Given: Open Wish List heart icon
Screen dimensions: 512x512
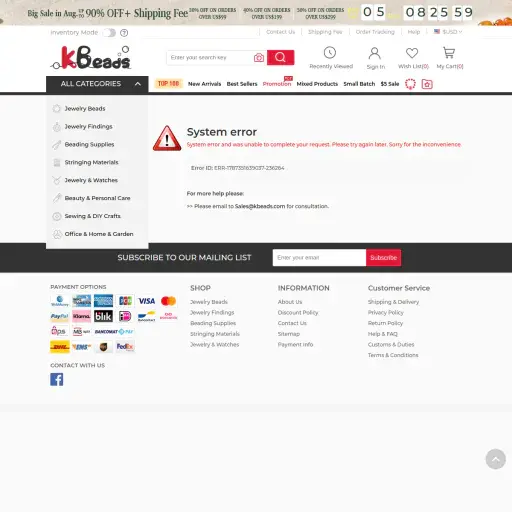Looking at the screenshot, I should click(412, 53).
